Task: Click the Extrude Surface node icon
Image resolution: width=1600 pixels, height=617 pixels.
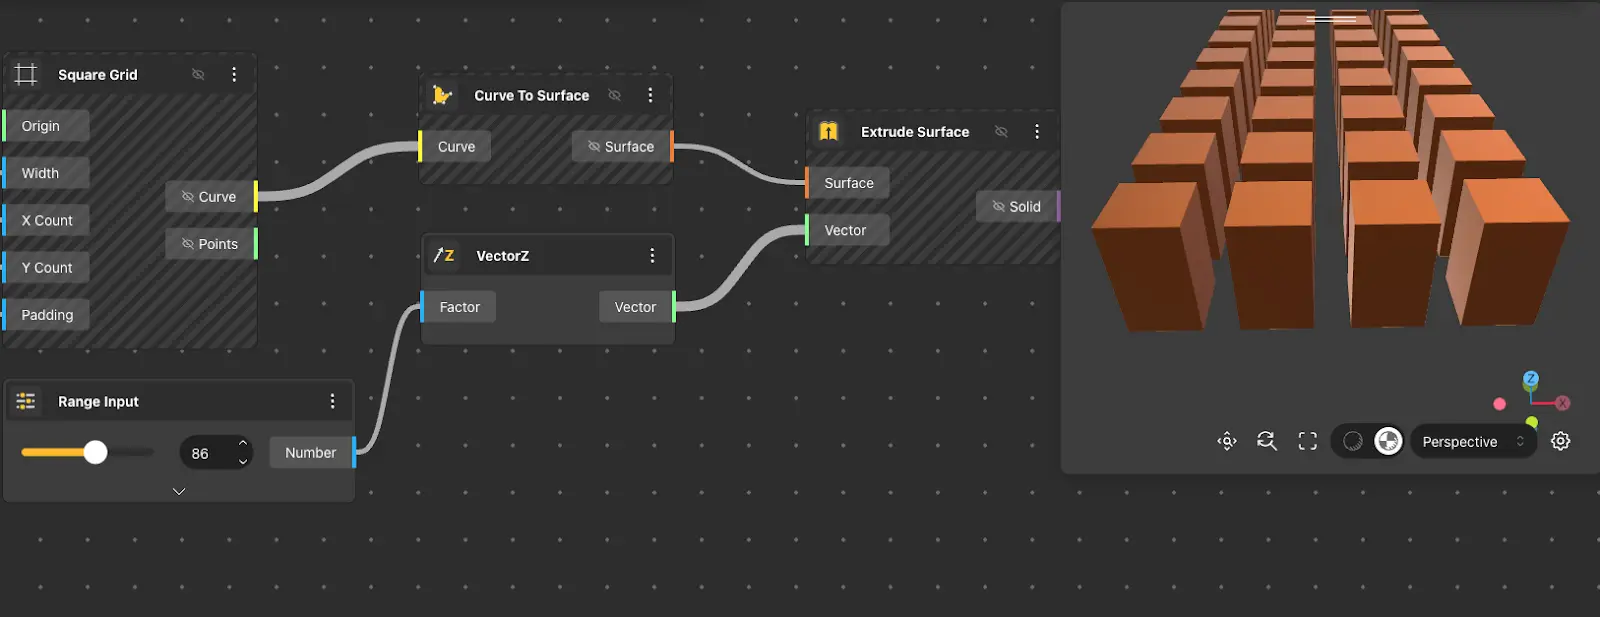Action: pyautogui.click(x=829, y=131)
